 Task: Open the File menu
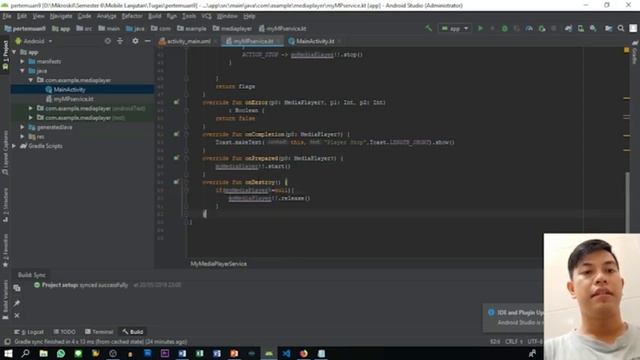click(7, 16)
